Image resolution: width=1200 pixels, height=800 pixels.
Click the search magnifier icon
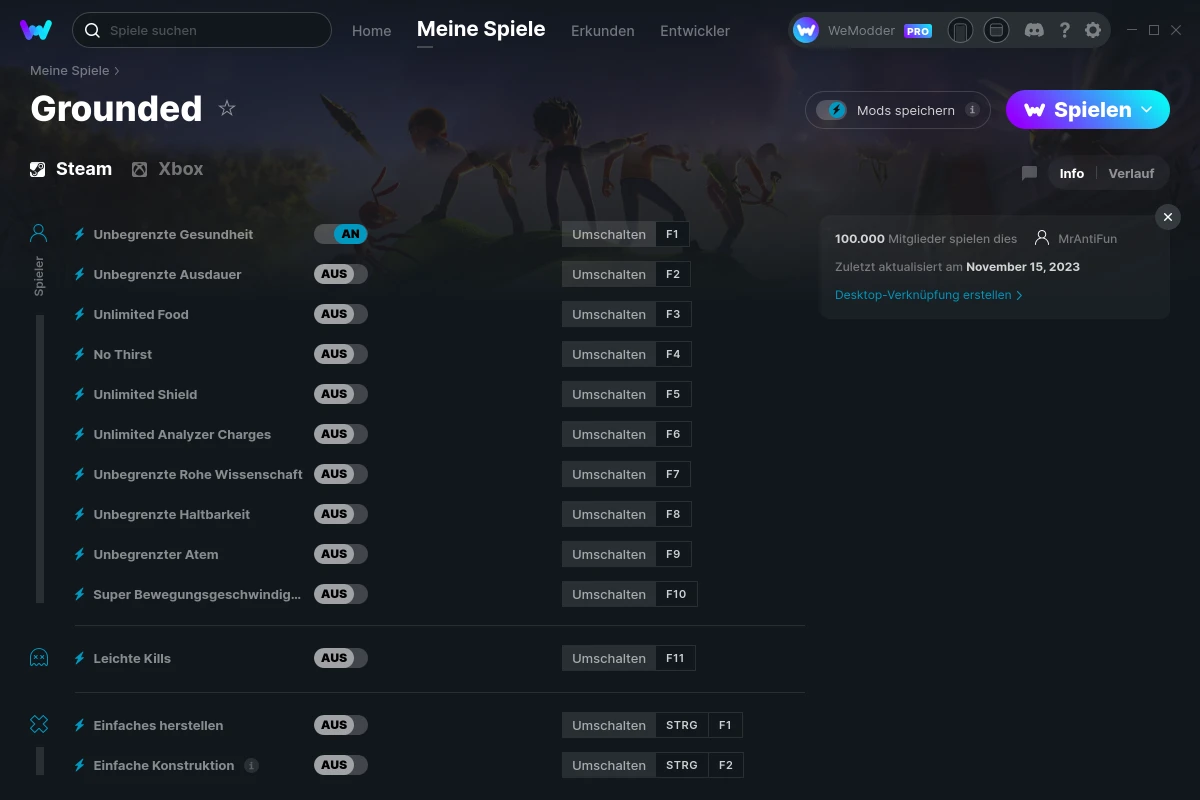pyautogui.click(x=92, y=30)
